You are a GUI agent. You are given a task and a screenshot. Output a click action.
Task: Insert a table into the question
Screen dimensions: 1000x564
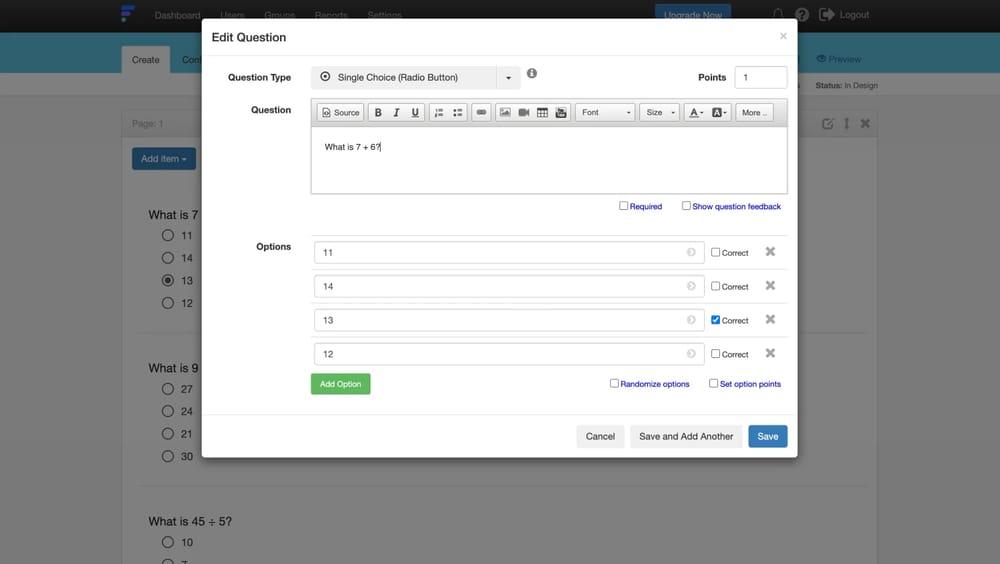(x=542, y=112)
